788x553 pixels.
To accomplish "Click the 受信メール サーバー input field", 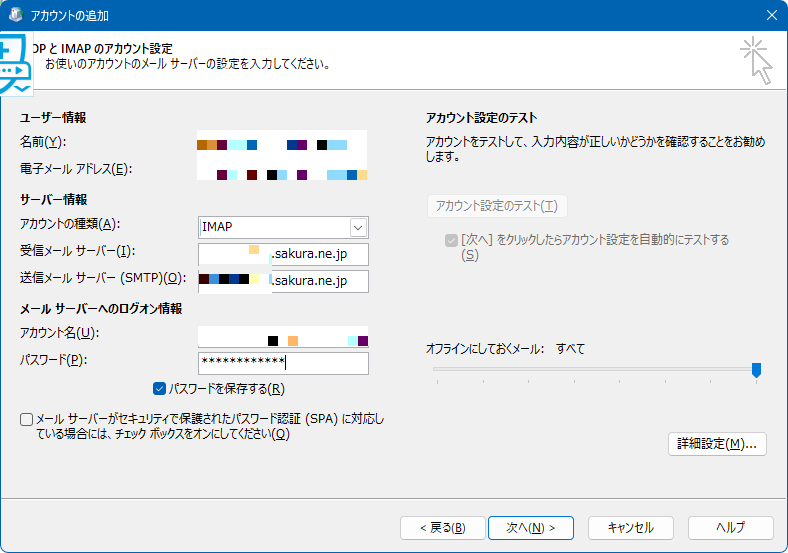I will pyautogui.click(x=283, y=254).
